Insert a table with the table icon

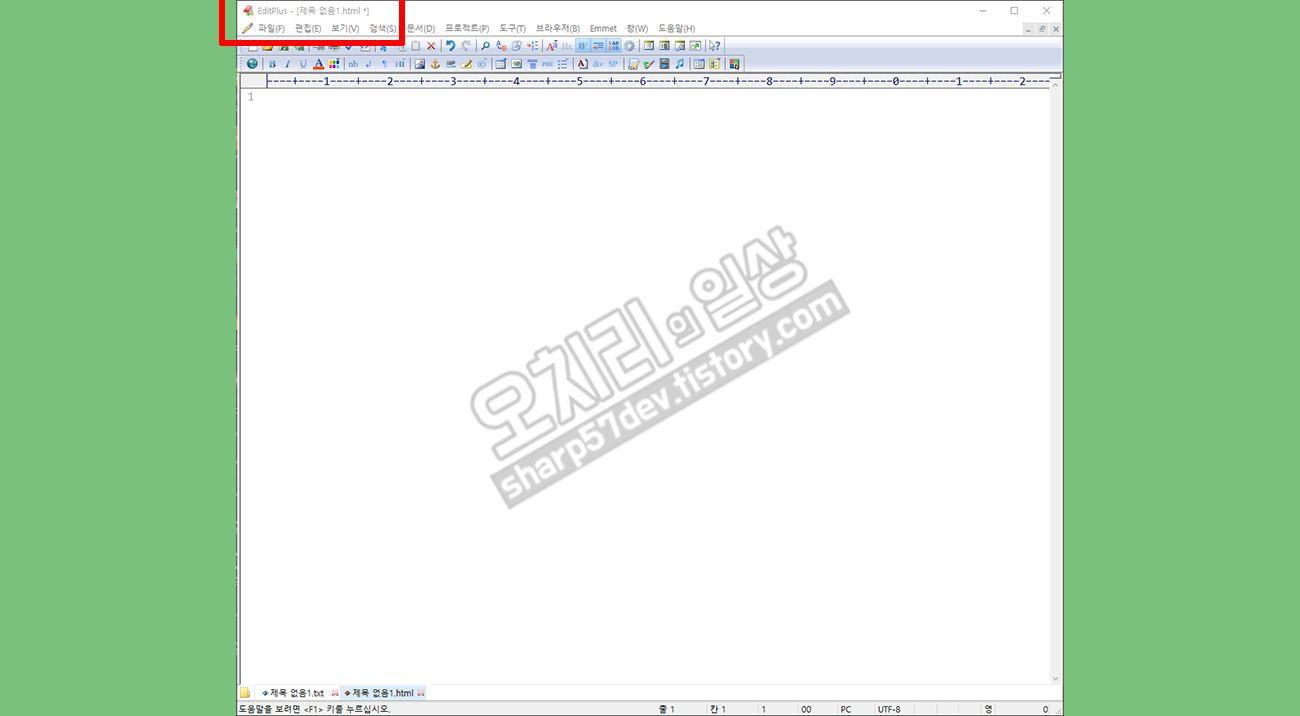point(501,64)
